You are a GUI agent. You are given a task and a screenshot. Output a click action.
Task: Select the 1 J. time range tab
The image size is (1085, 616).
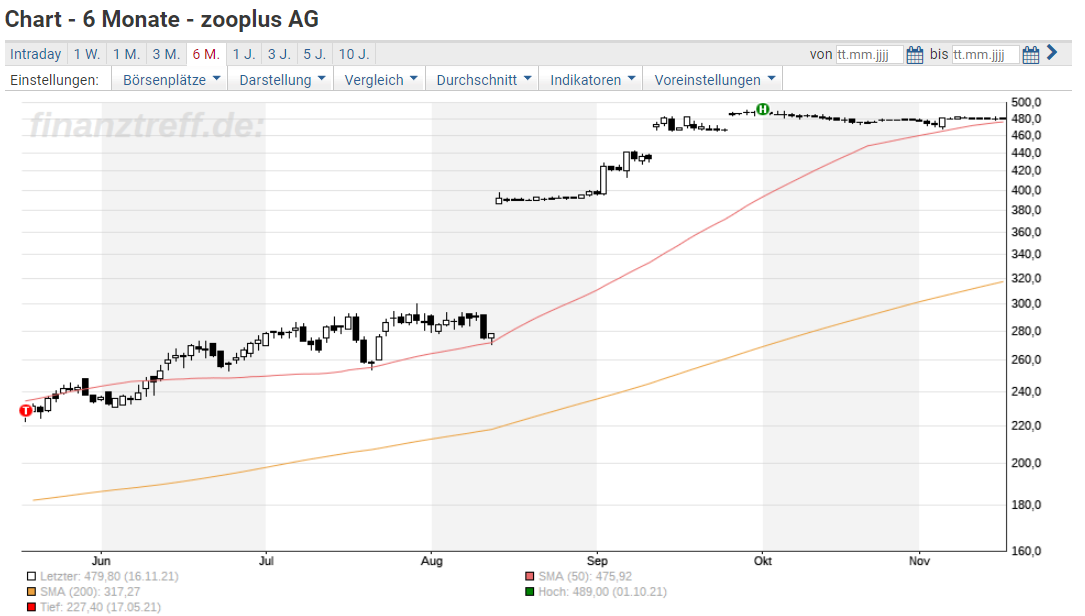pyautogui.click(x=244, y=54)
